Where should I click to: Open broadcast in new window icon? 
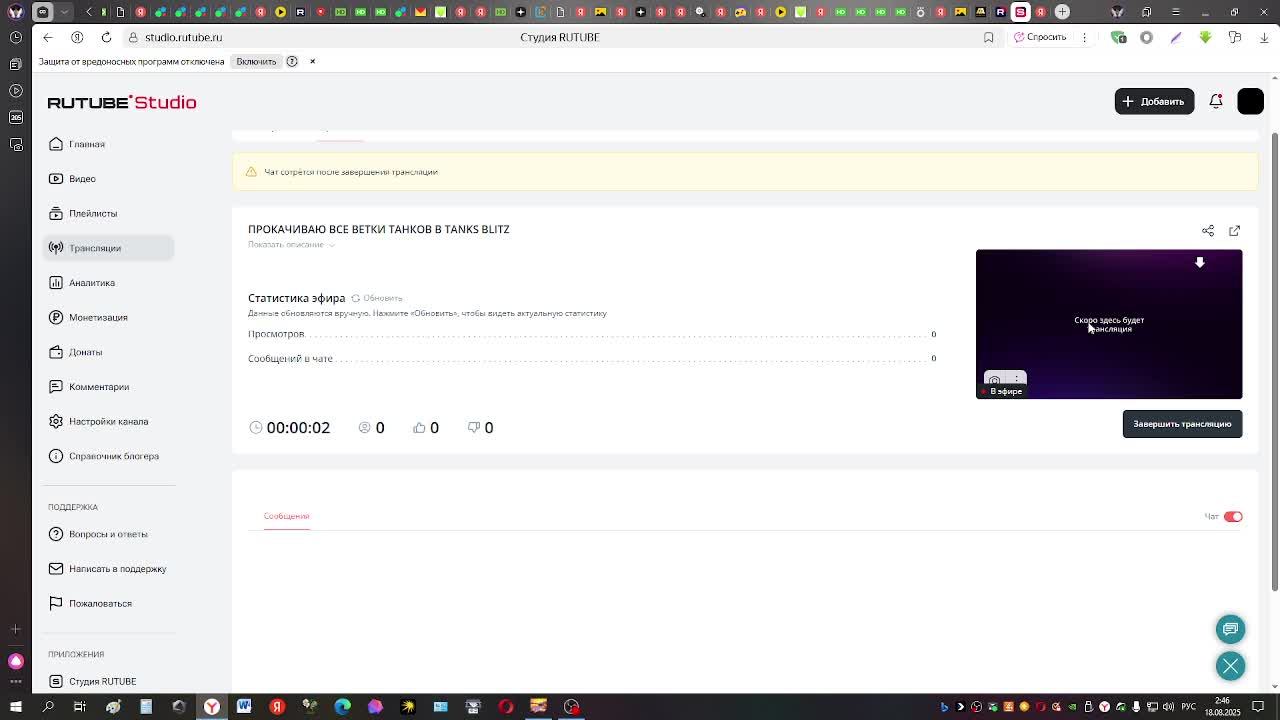coord(1234,231)
